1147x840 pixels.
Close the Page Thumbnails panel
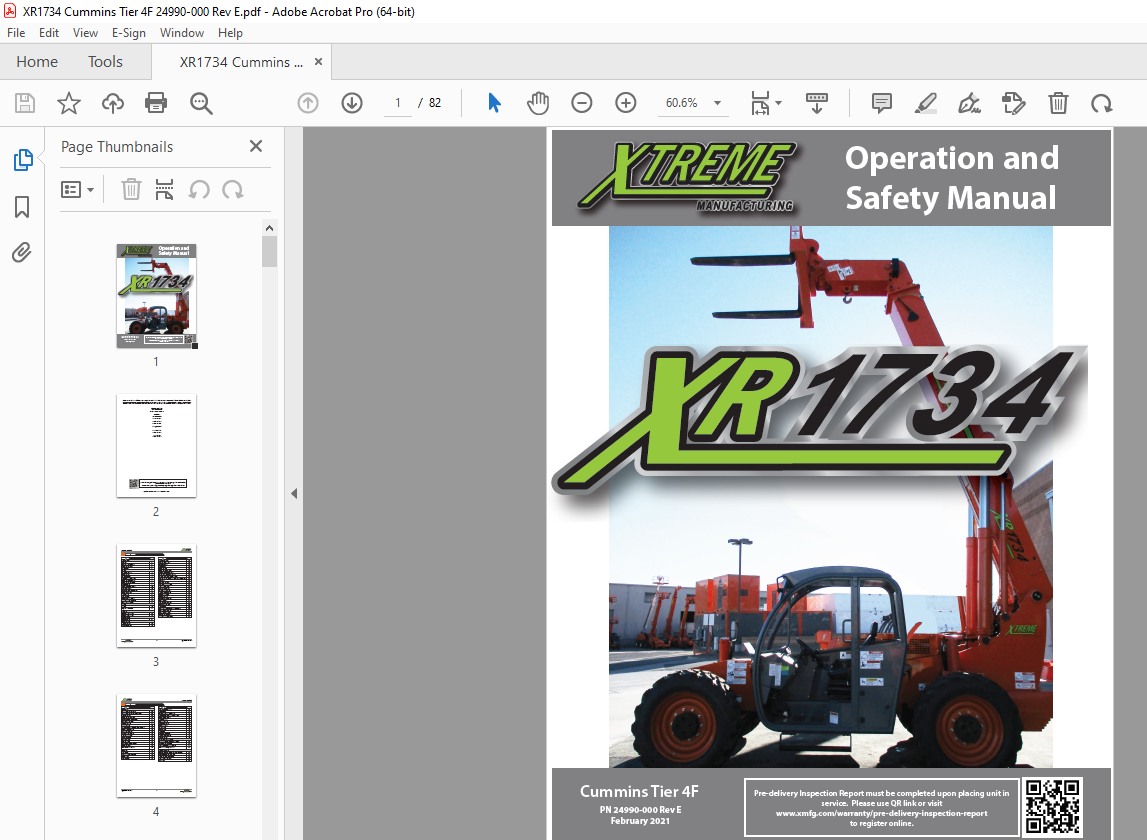256,146
